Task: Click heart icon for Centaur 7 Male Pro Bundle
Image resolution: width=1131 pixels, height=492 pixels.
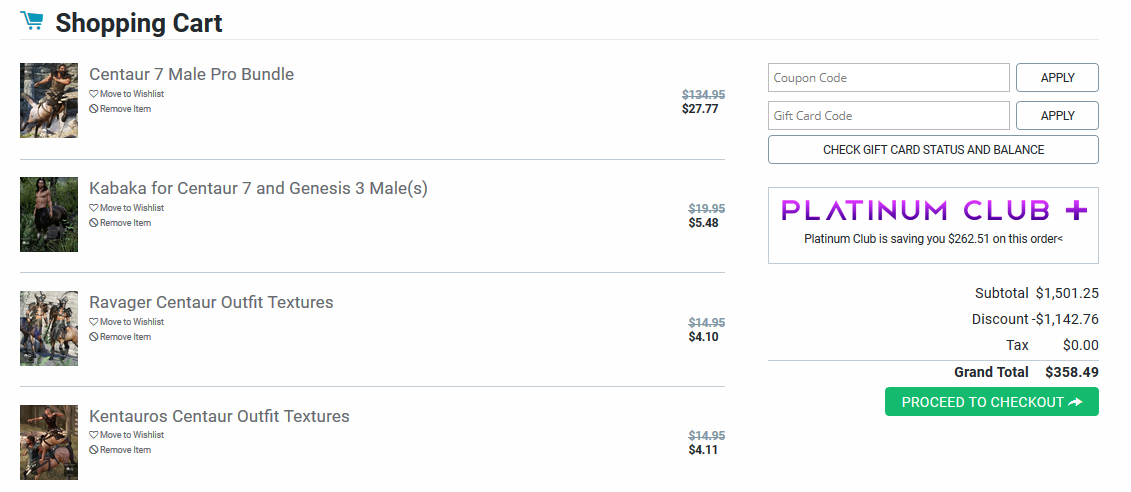Action: [94, 94]
